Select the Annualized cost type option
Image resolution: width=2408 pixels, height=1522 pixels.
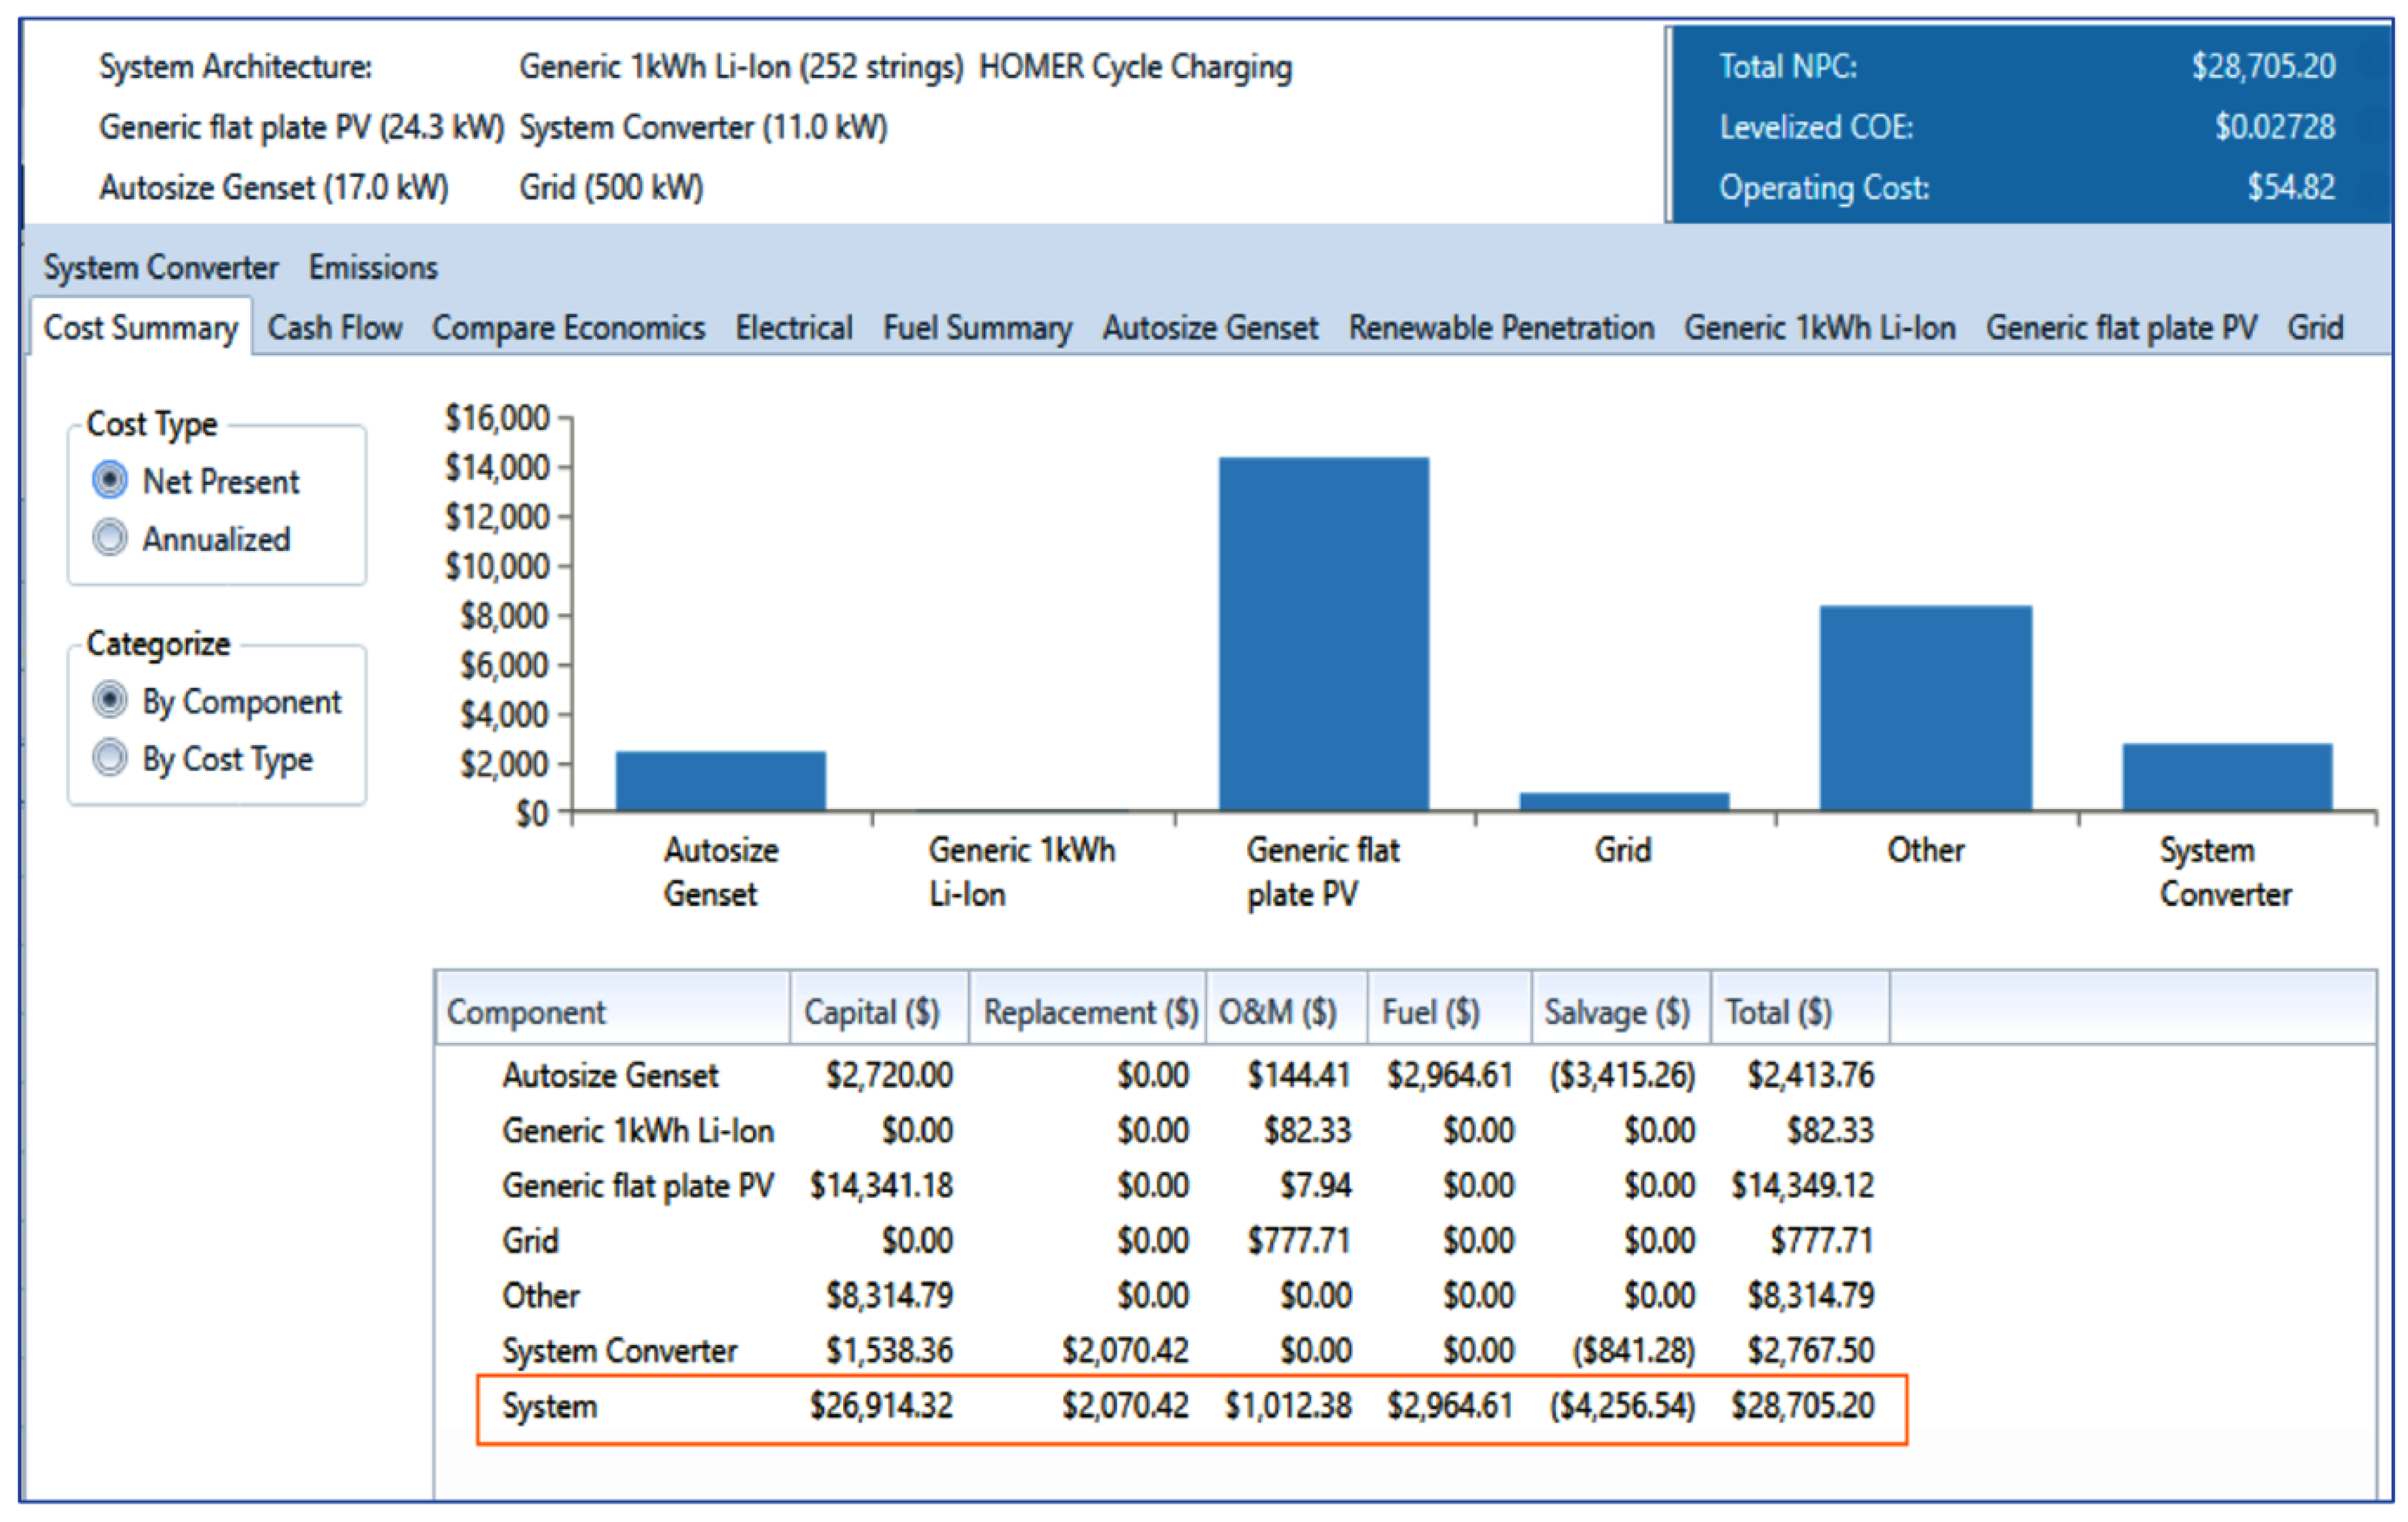[x=110, y=539]
